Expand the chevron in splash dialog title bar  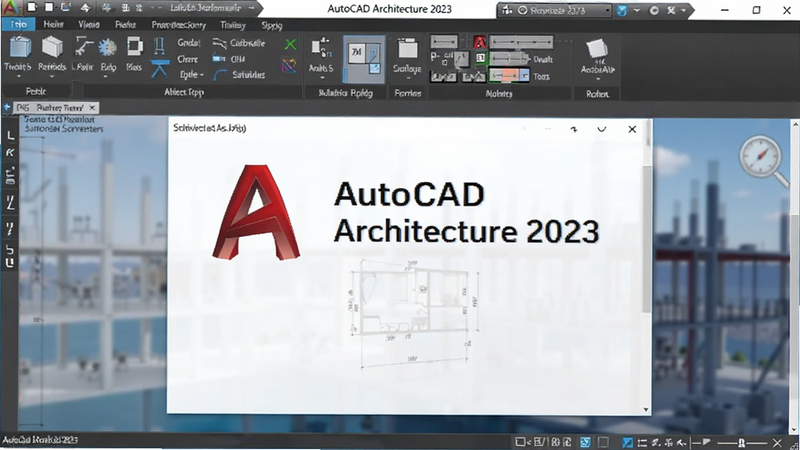[602, 130]
